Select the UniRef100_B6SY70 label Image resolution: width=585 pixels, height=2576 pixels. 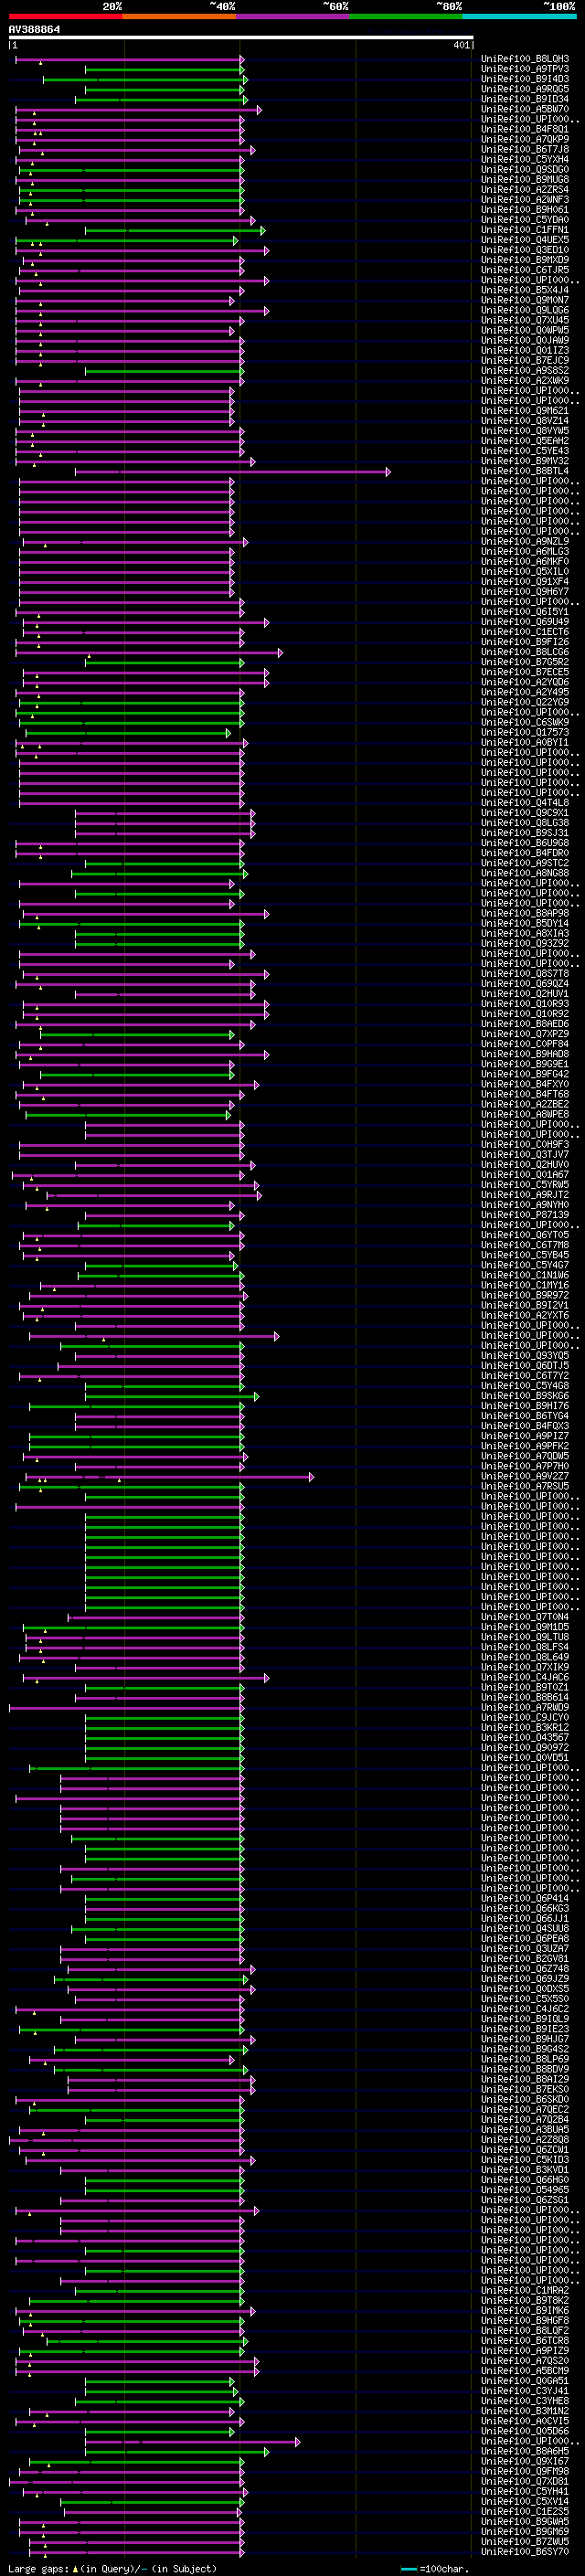click(524, 2552)
